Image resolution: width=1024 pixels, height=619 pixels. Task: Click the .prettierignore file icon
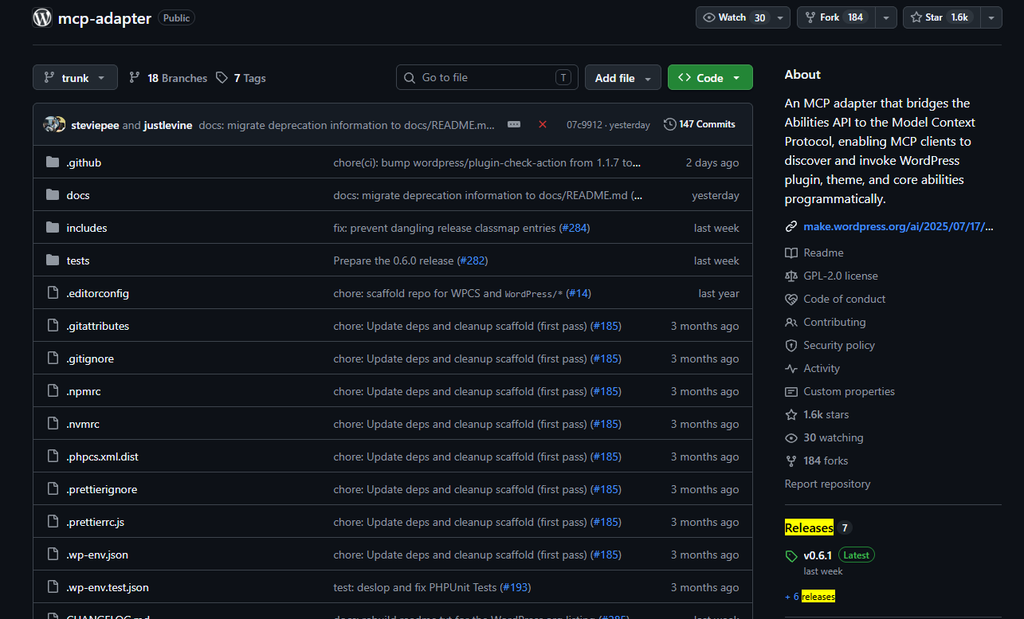[x=53, y=488]
